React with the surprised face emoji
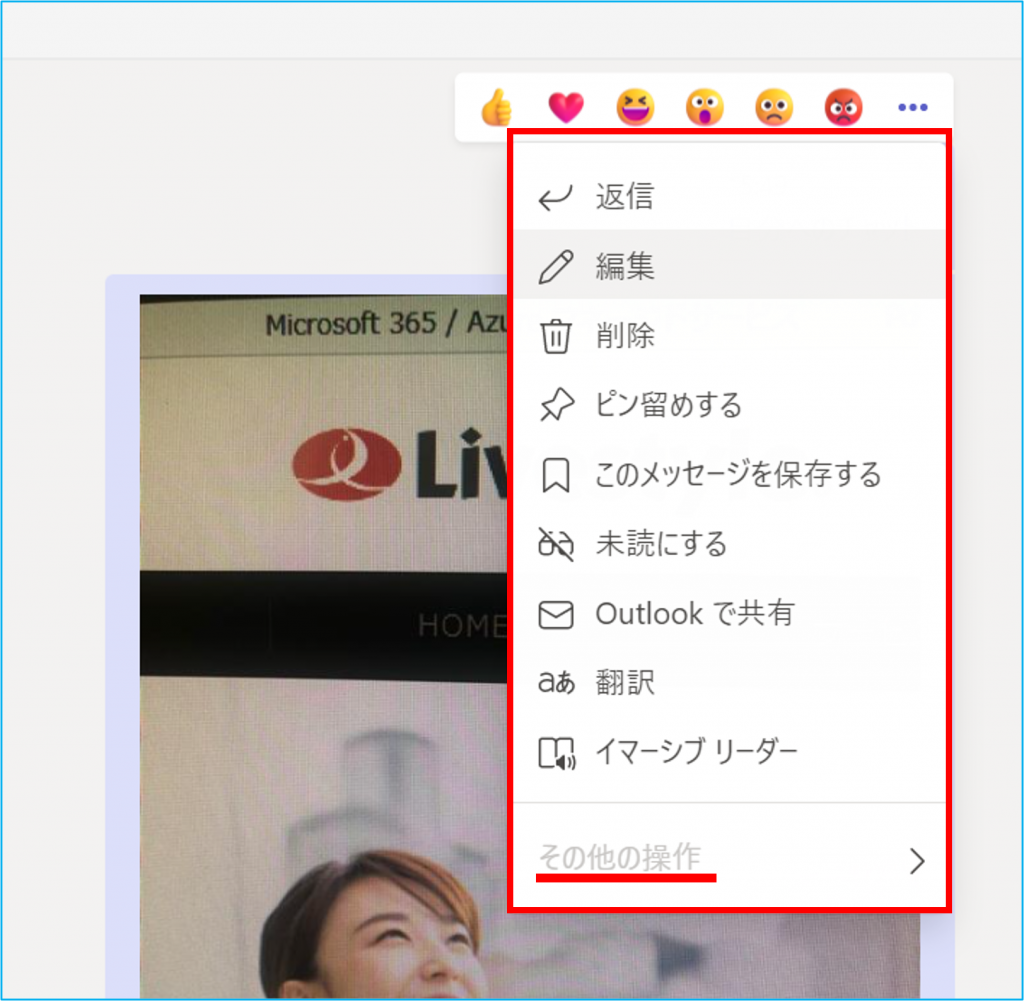The image size is (1024, 1001). 705,107
